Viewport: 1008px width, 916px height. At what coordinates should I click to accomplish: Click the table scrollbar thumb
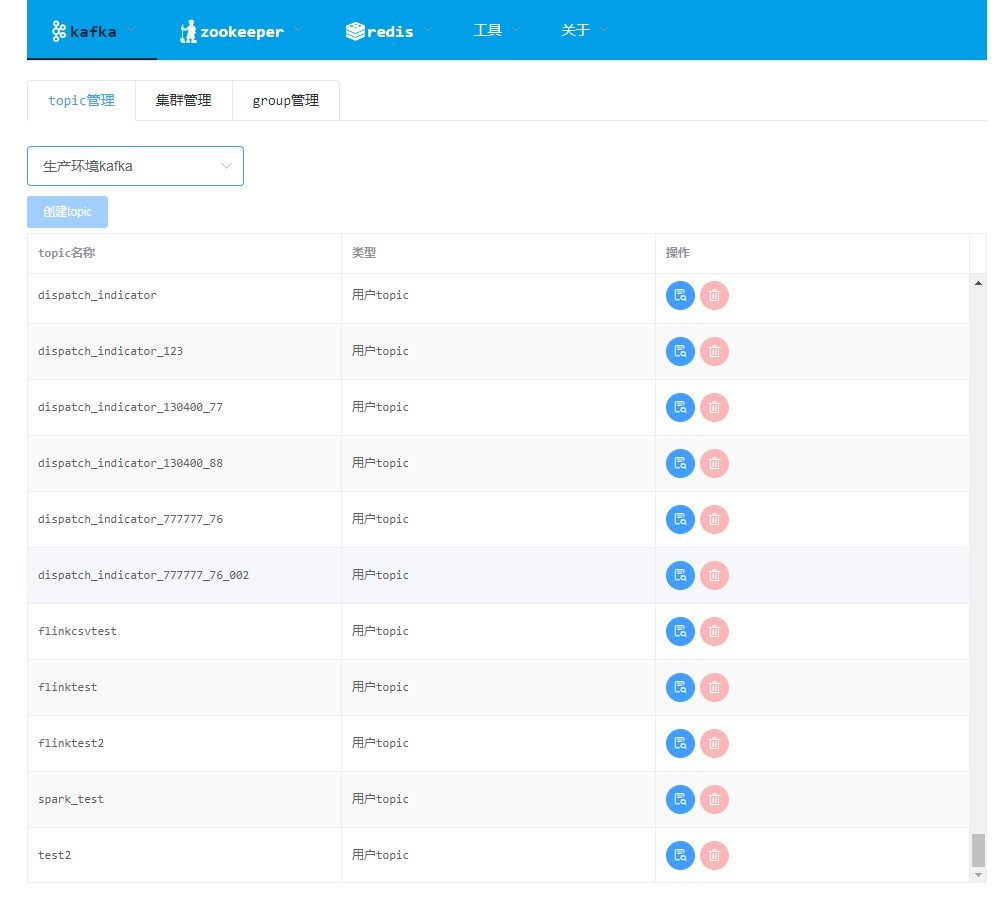coord(978,850)
